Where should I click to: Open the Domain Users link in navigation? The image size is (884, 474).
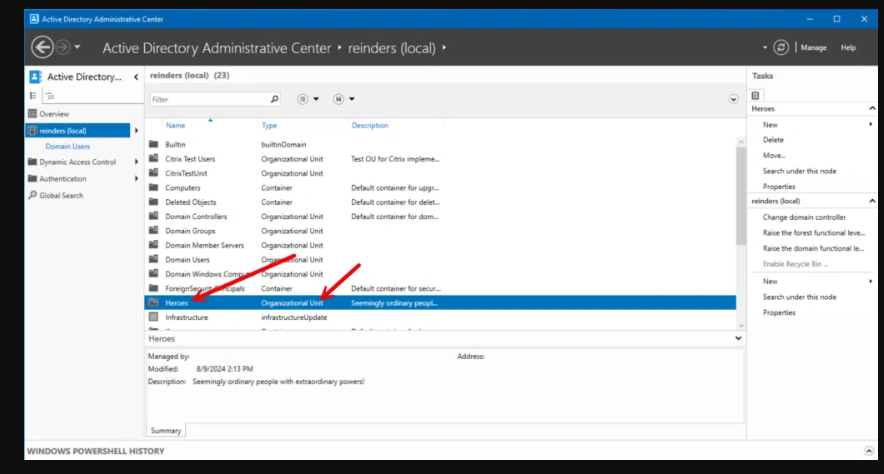tap(67, 146)
